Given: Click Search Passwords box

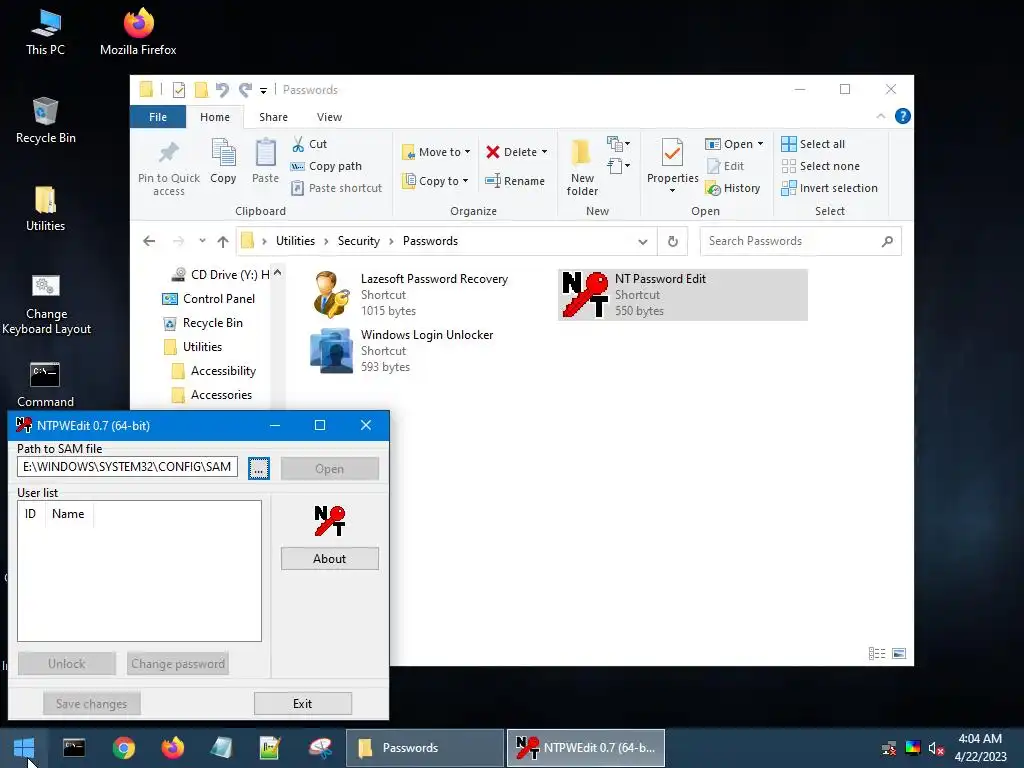Looking at the screenshot, I should [800, 241].
